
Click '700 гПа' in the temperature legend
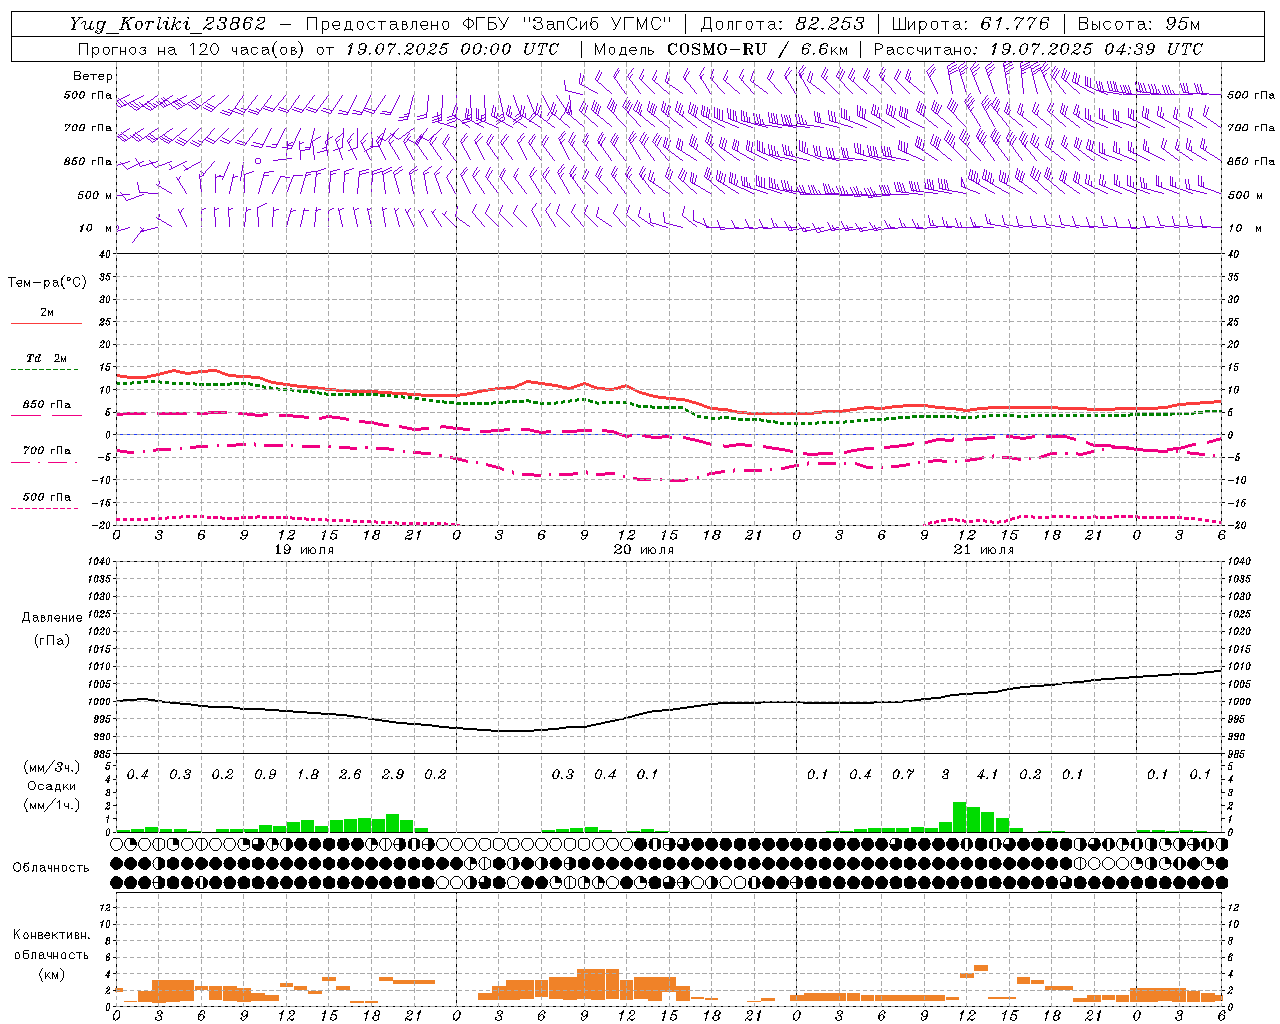pyautogui.click(x=46, y=451)
